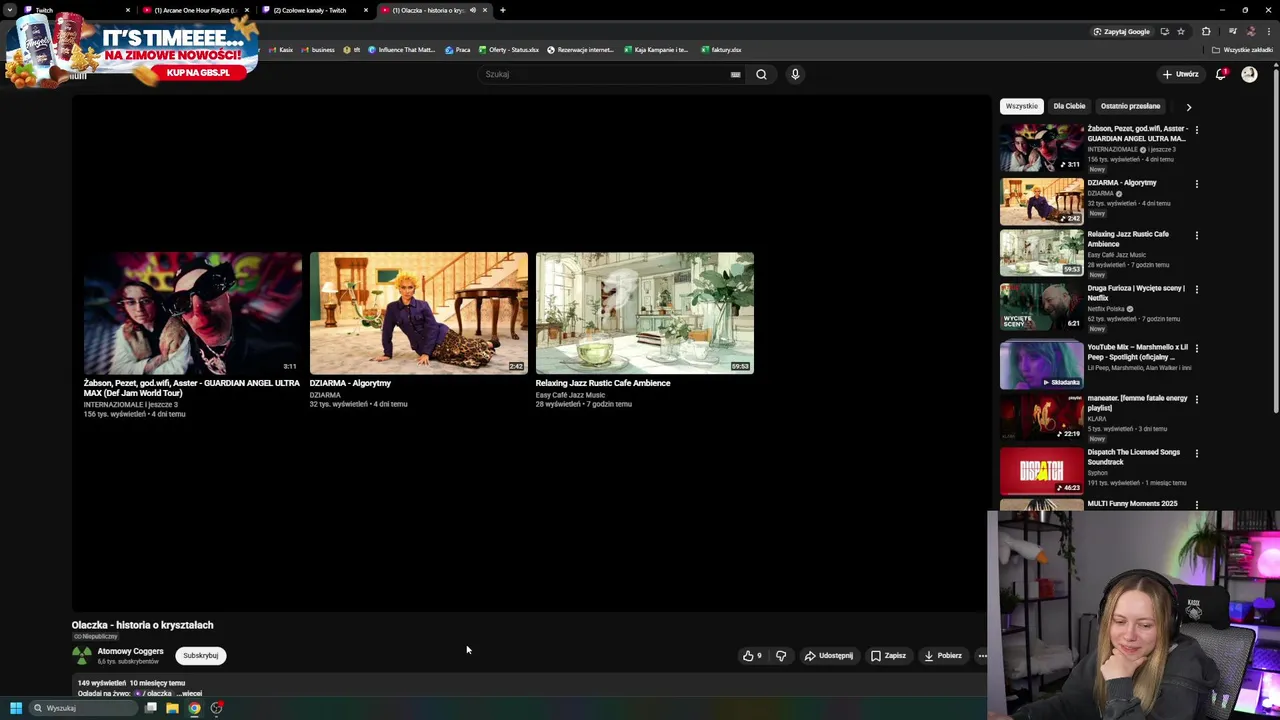Open faktury.xlsx bookmark
Viewport: 1280px width, 720px height.
tap(721, 50)
